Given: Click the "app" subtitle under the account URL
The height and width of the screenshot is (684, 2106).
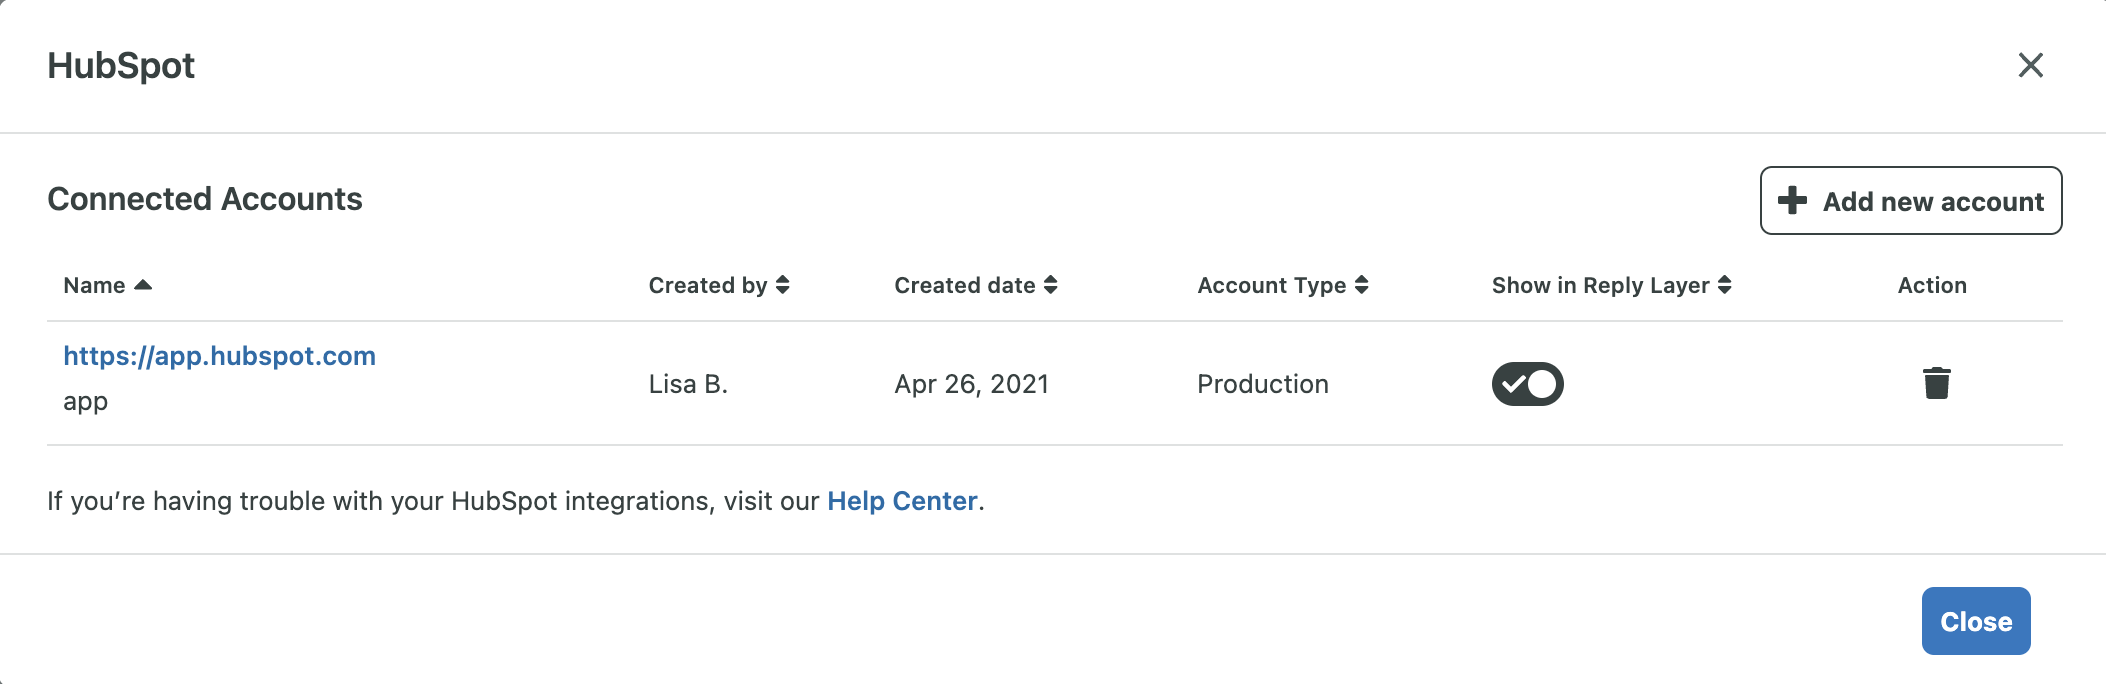Looking at the screenshot, I should (x=85, y=402).
